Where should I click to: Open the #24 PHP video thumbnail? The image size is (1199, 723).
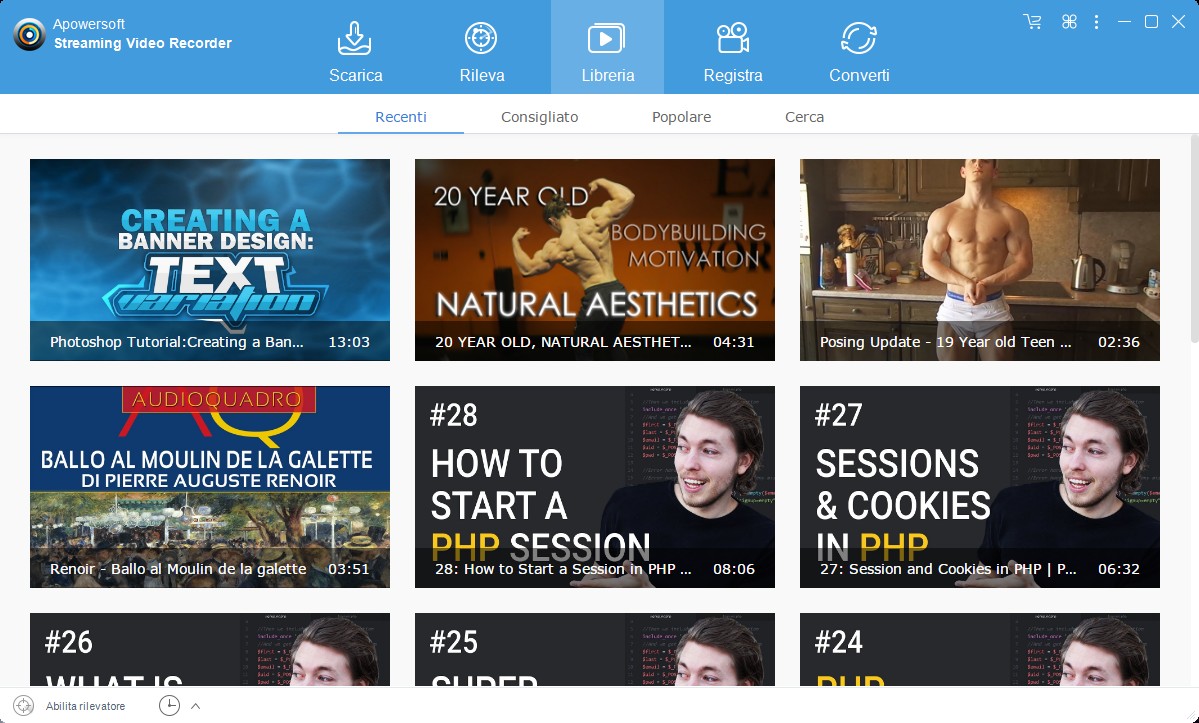click(x=980, y=649)
